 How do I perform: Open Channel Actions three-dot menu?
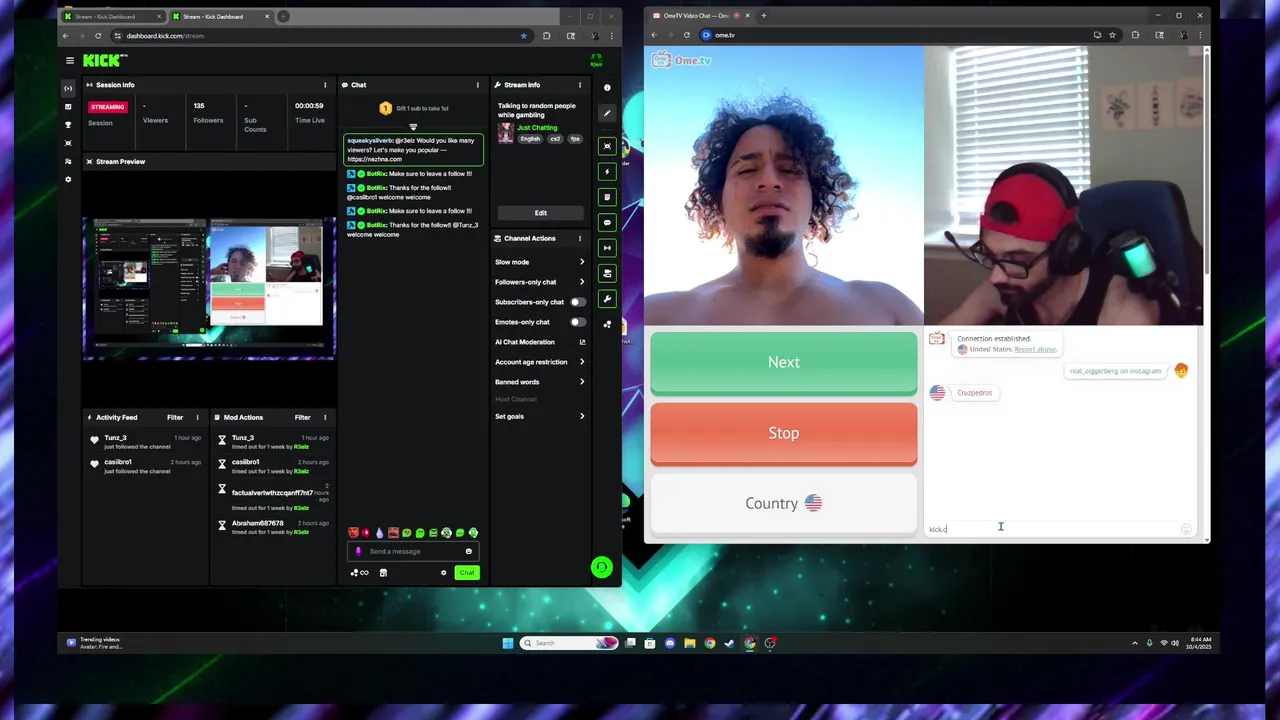click(x=579, y=238)
